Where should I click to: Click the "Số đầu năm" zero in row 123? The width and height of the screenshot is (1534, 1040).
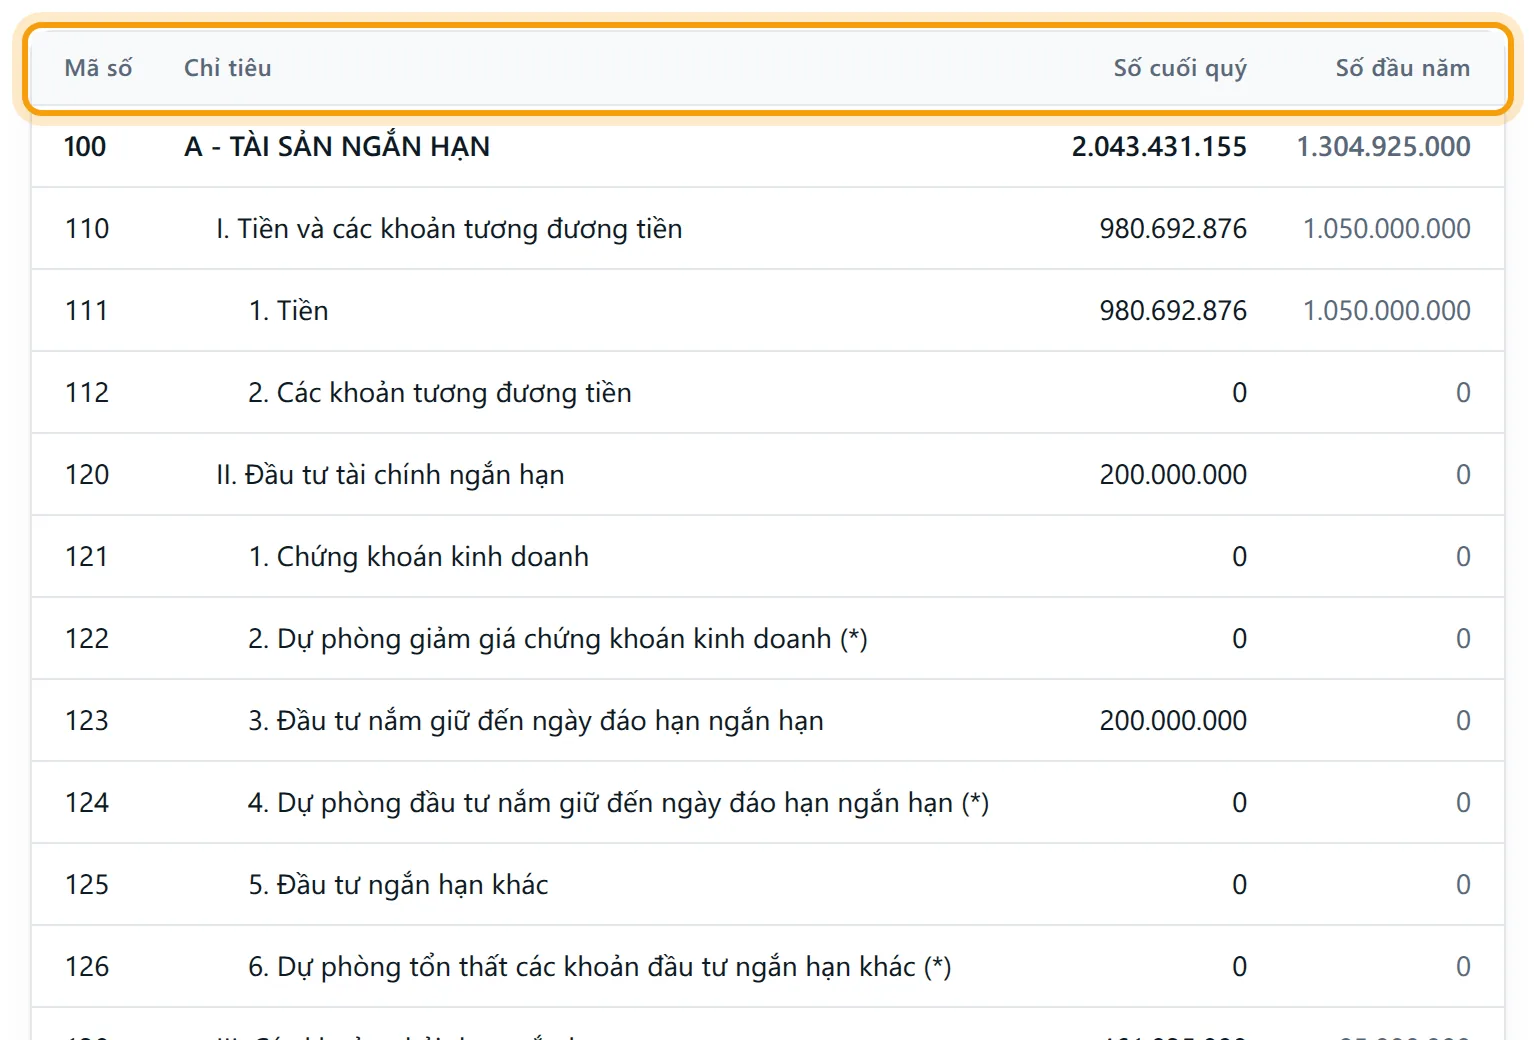click(x=1463, y=721)
